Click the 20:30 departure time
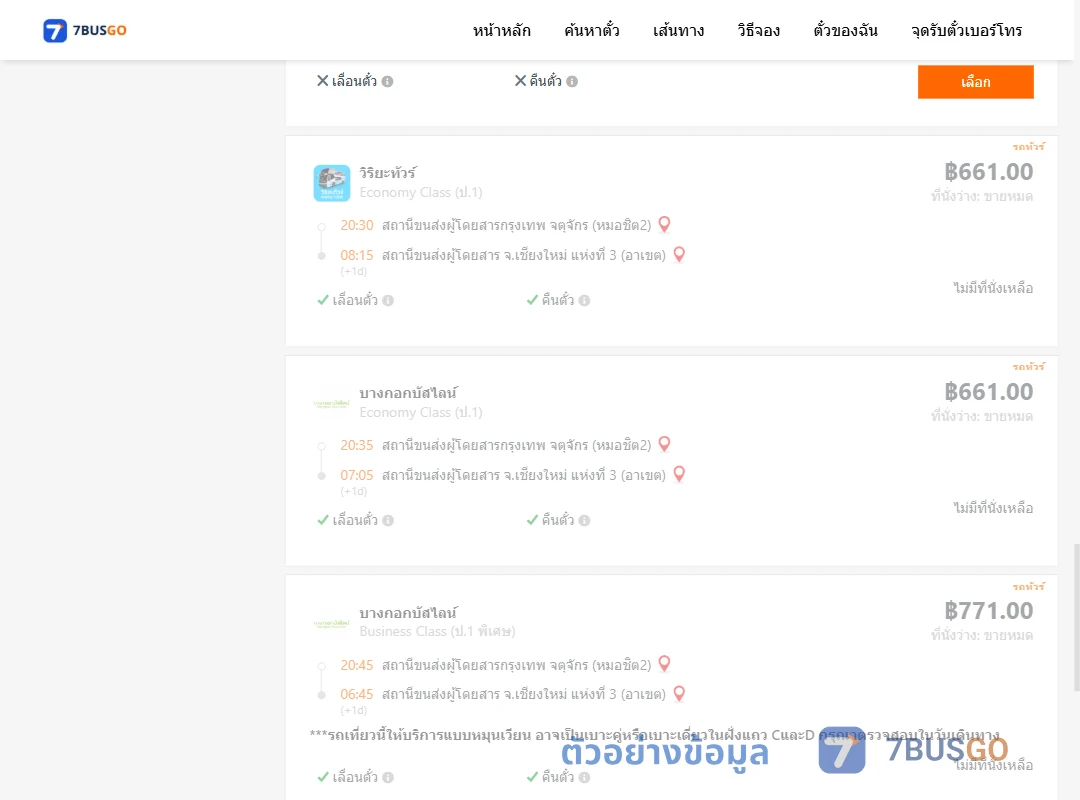Image resolution: width=1080 pixels, height=800 pixels. tap(357, 225)
